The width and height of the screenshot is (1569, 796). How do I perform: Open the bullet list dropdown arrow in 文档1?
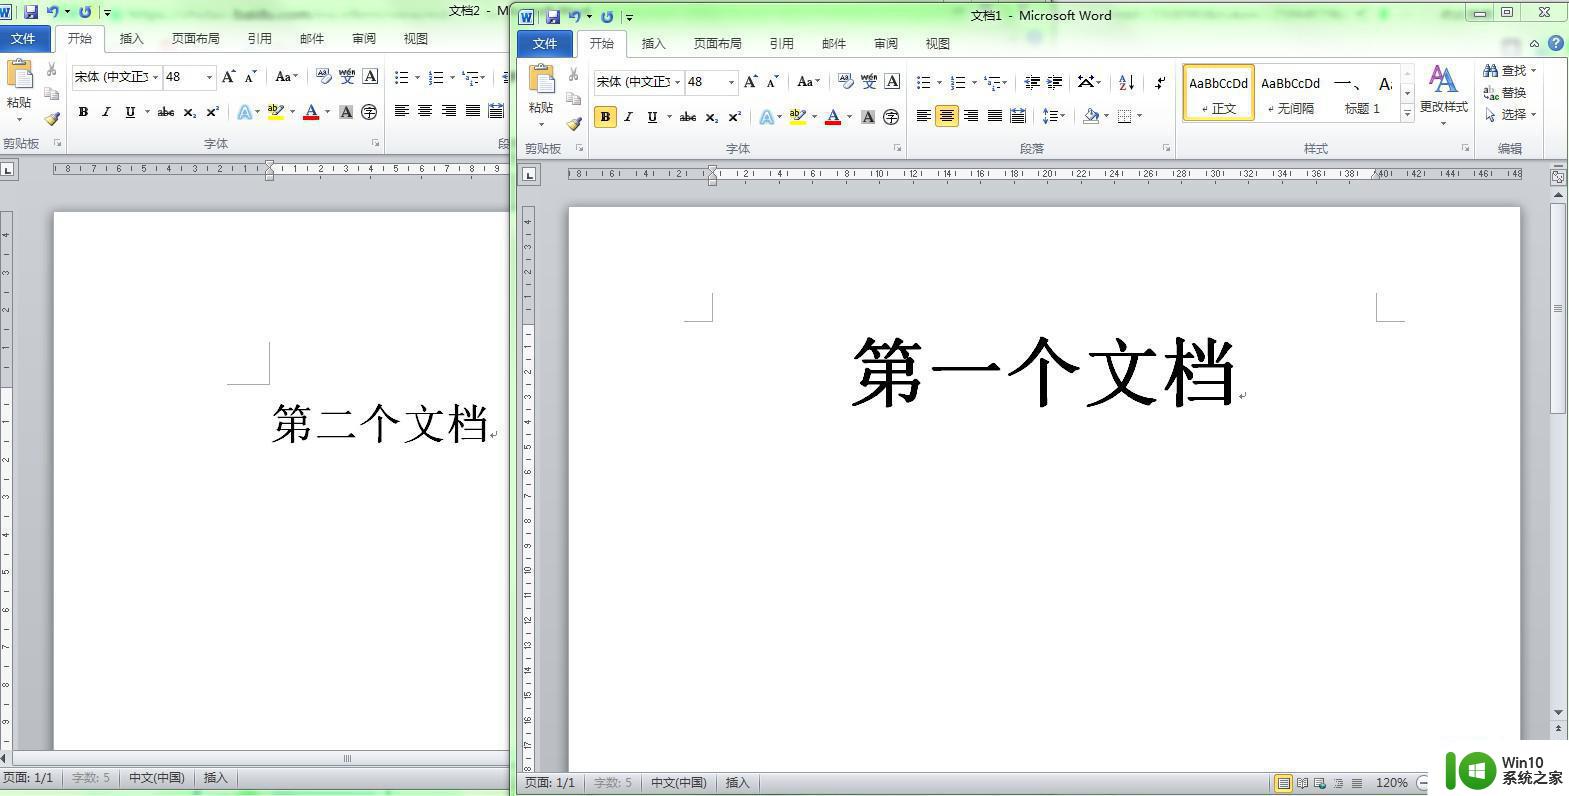pyautogui.click(x=939, y=82)
